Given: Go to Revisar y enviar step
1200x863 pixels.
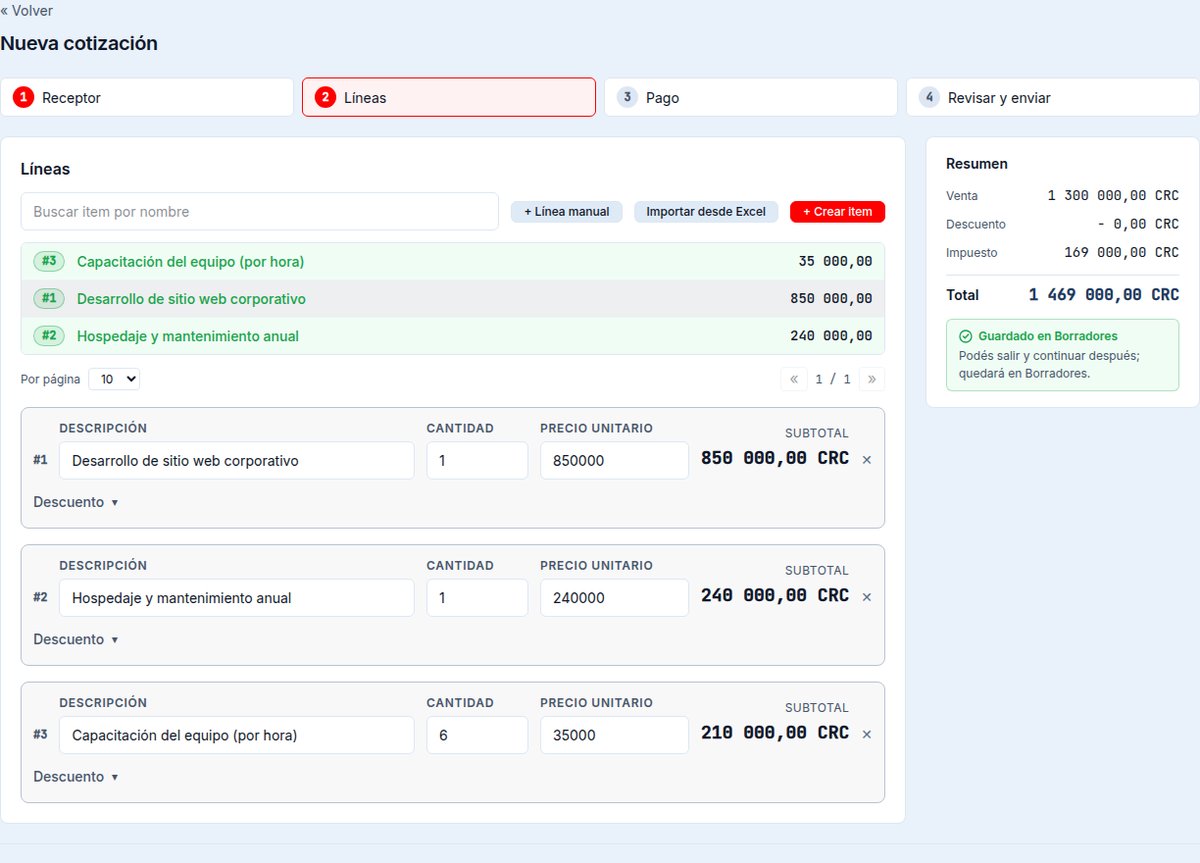Looking at the screenshot, I should [x=1053, y=97].
